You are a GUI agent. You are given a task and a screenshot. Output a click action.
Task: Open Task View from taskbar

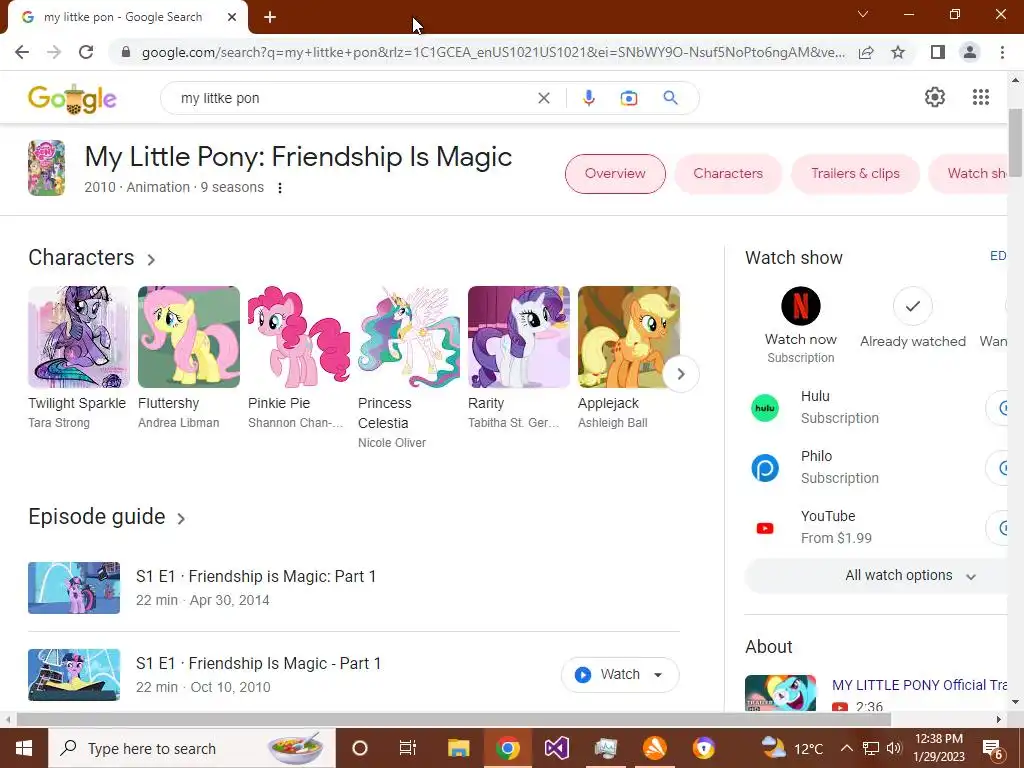click(408, 748)
